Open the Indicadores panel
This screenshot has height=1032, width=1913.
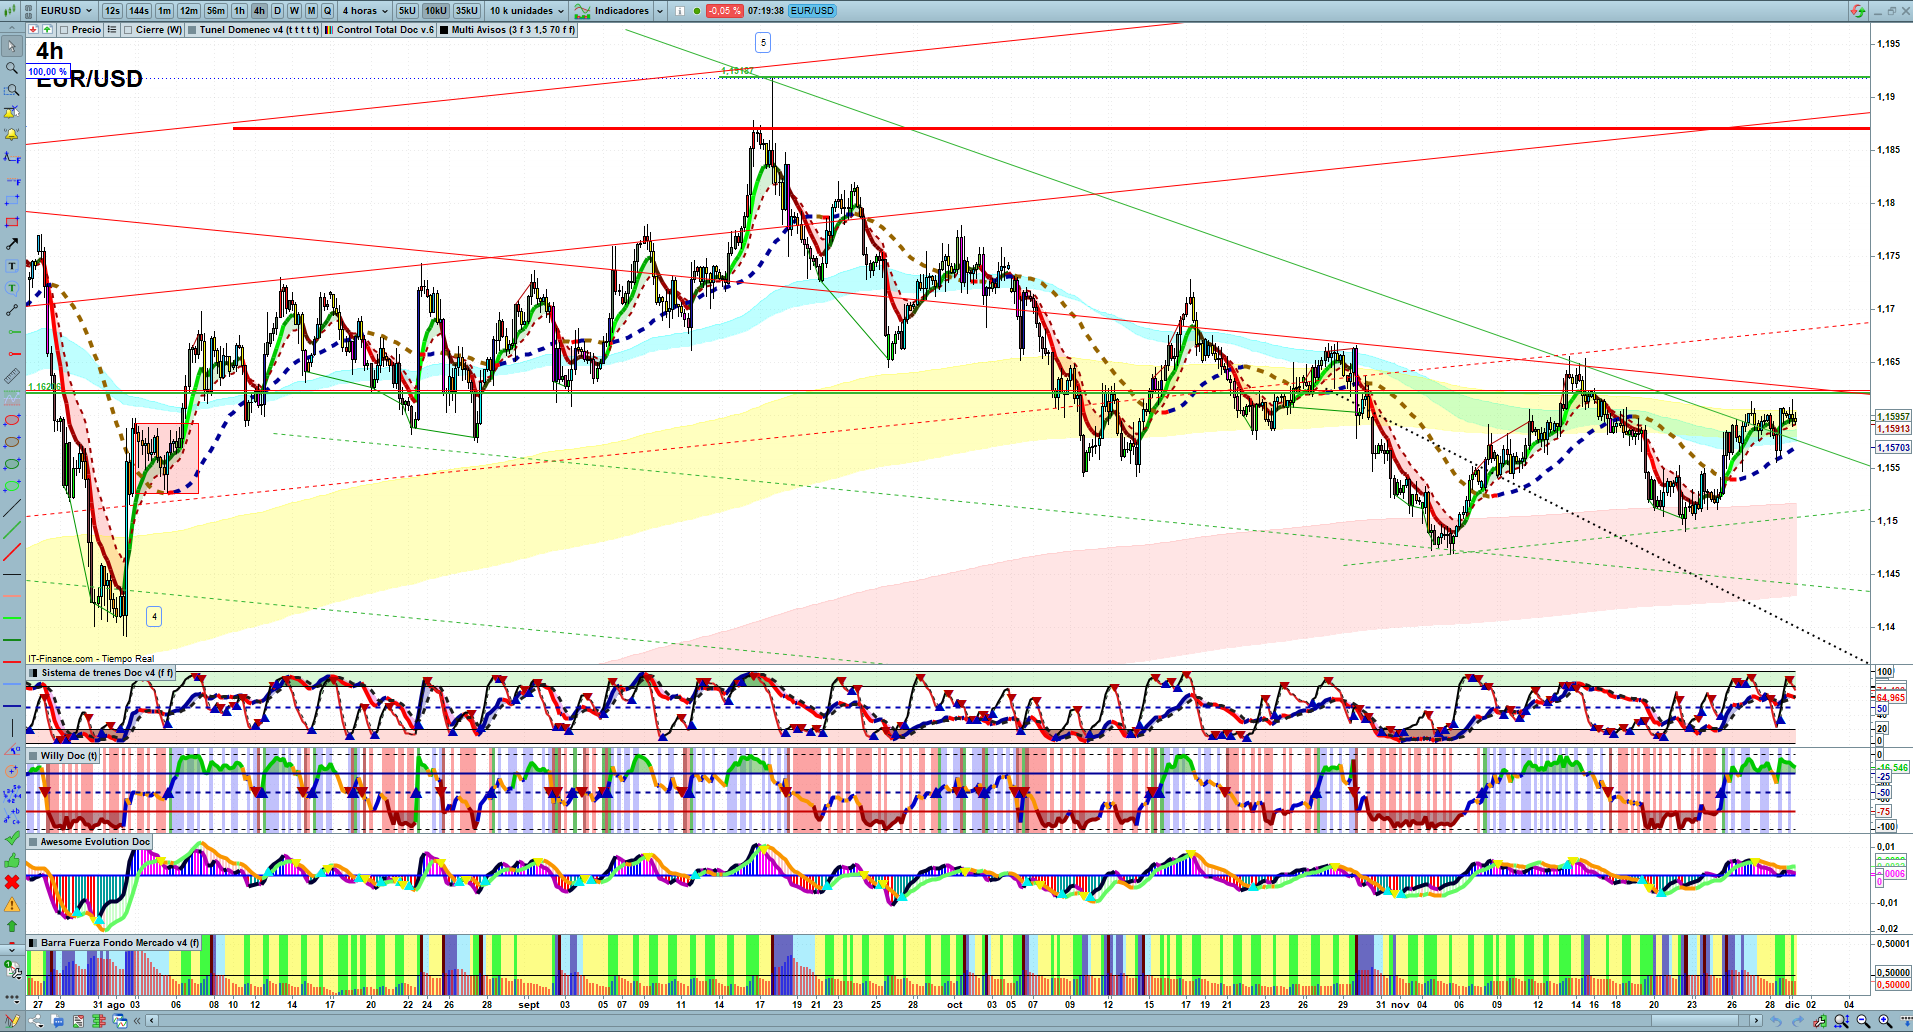(x=620, y=11)
